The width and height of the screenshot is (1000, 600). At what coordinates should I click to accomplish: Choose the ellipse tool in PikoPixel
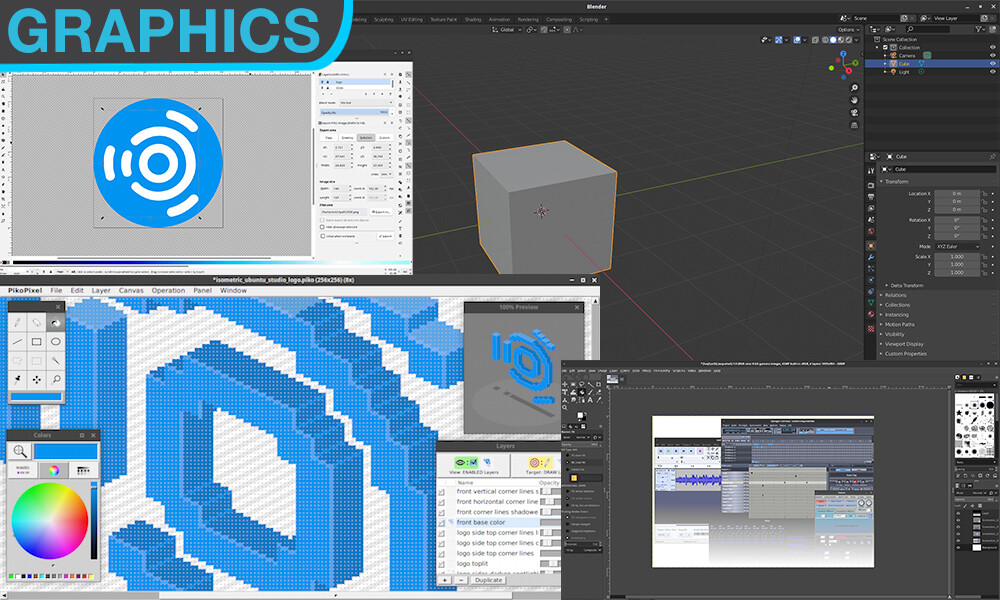pyautogui.click(x=55, y=342)
